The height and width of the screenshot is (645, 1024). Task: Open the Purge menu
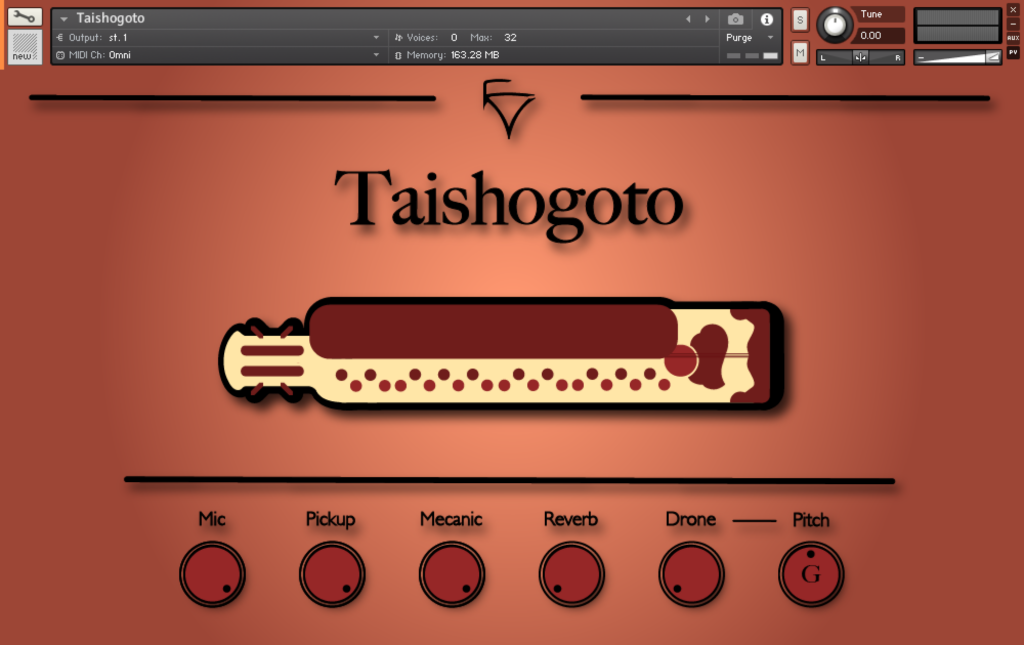[750, 37]
